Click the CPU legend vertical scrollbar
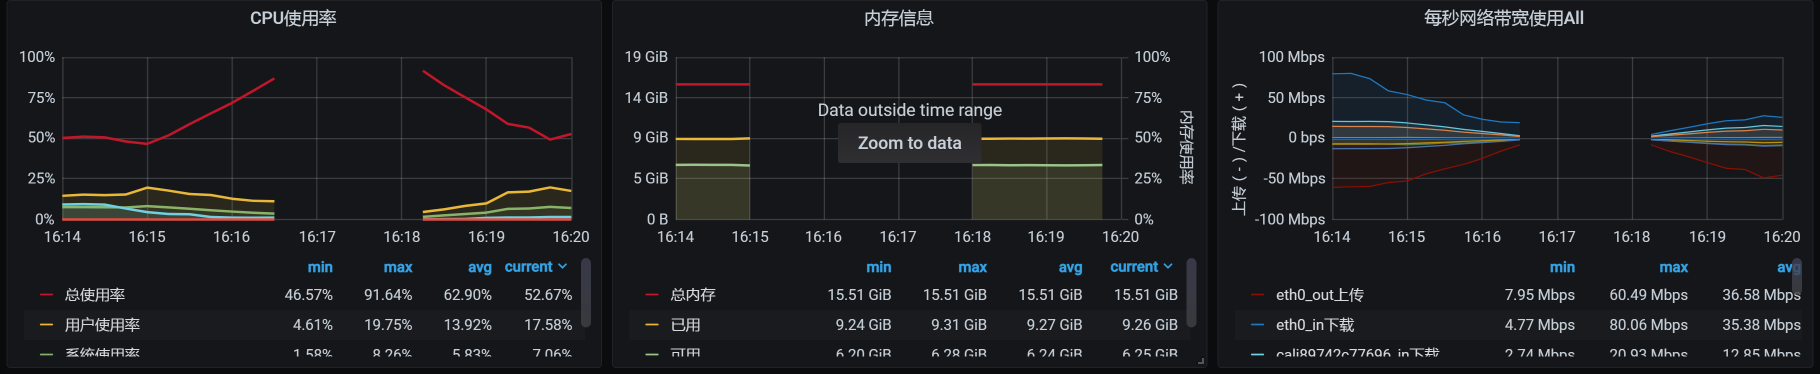 pyautogui.click(x=586, y=292)
